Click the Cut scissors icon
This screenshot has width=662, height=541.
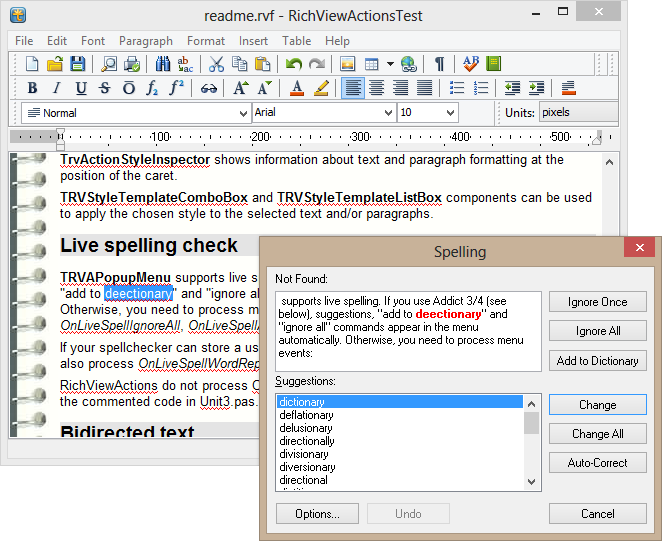pos(216,64)
